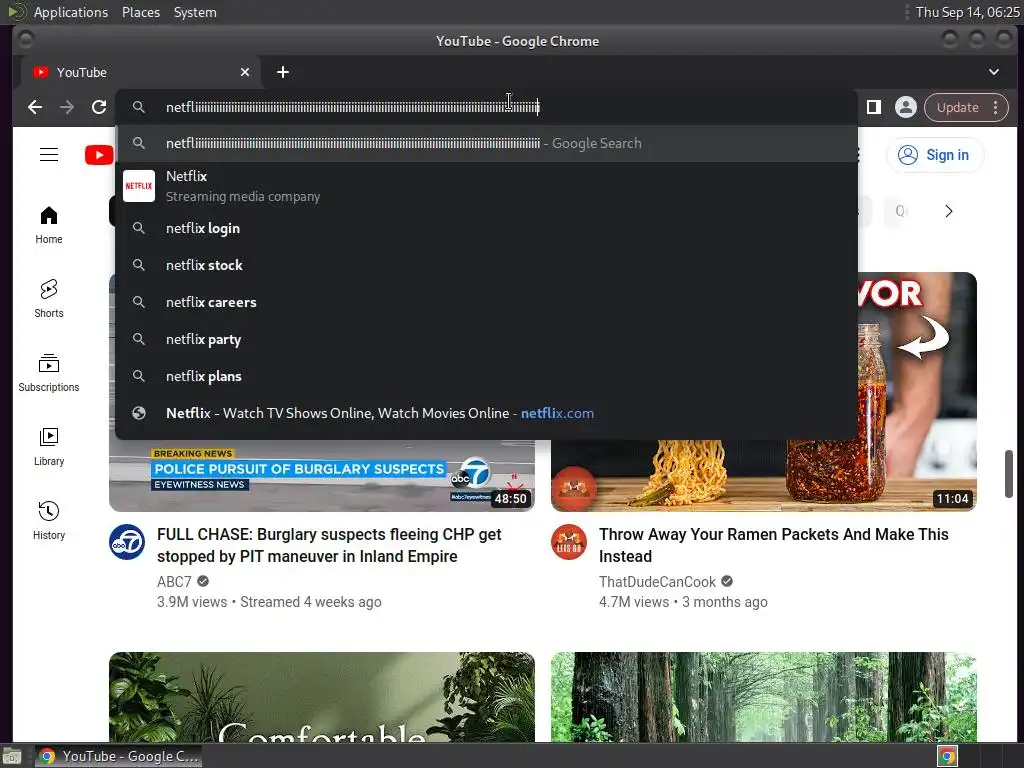
Task: Open Chrome's three-dot menu
Action: (995, 107)
